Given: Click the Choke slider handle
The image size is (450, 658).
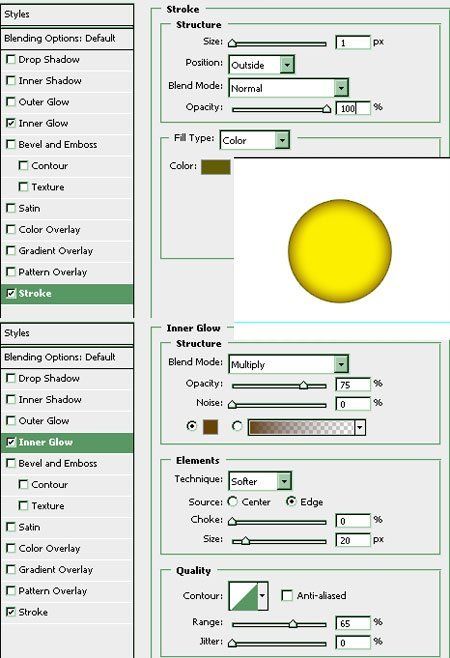Looking at the screenshot, I should point(232,522).
